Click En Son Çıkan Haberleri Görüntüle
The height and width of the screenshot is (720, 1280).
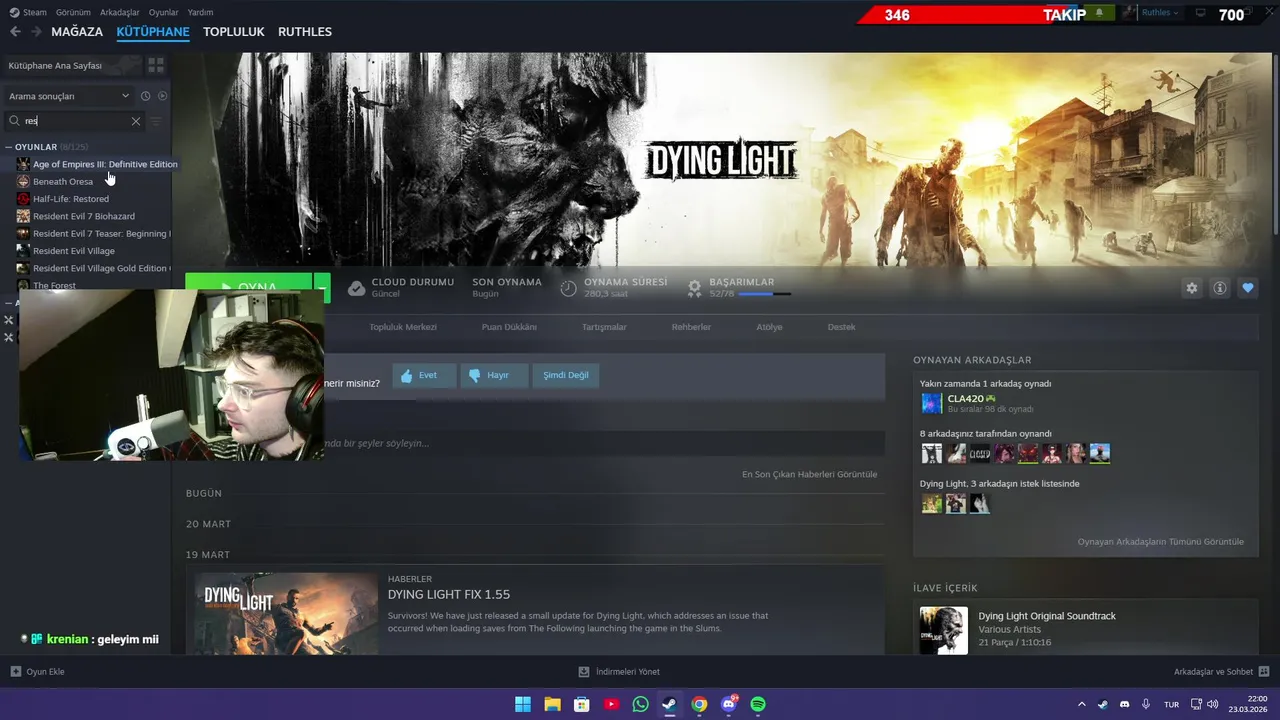pyautogui.click(x=809, y=474)
